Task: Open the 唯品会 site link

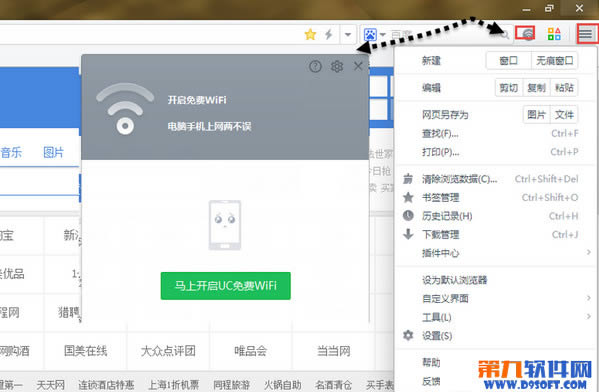Action: click(x=250, y=351)
